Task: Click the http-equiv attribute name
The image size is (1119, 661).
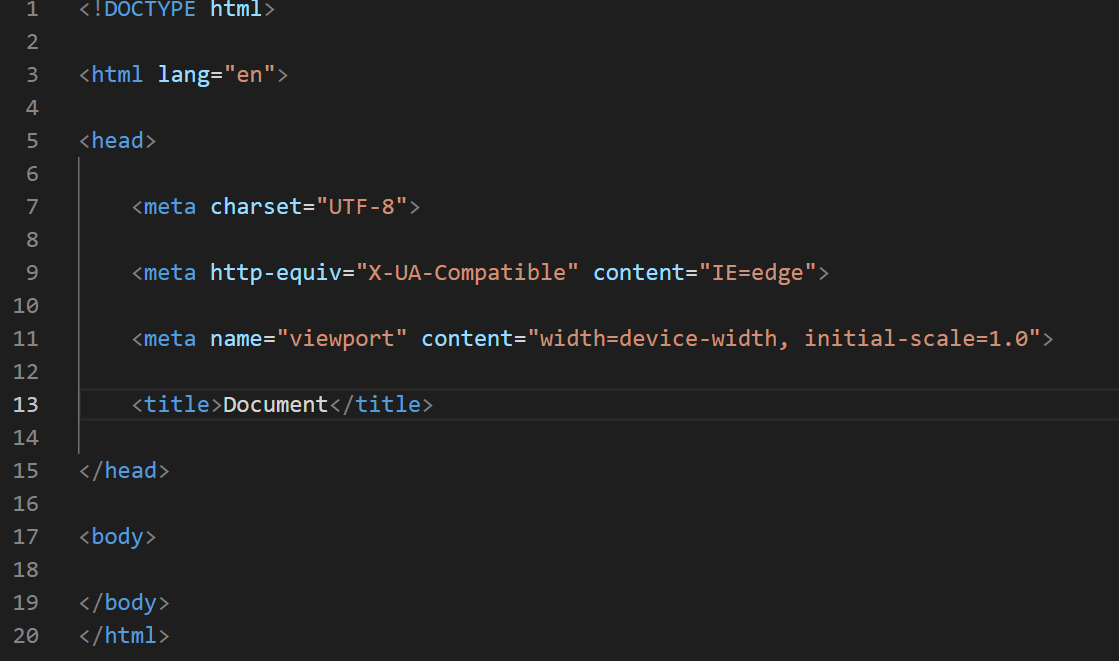Action: coord(275,273)
